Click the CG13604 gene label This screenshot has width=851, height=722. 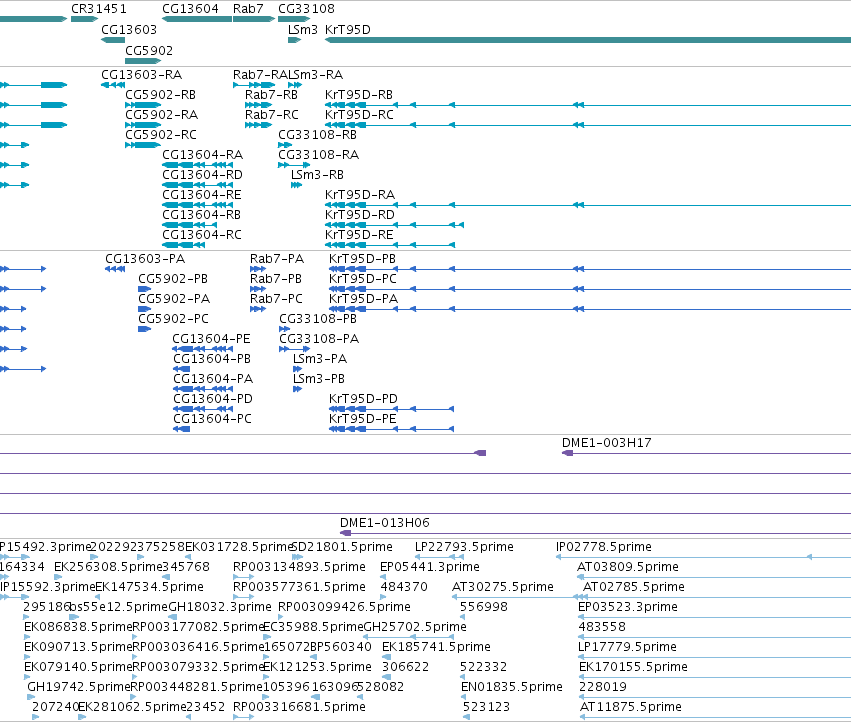[x=190, y=9]
